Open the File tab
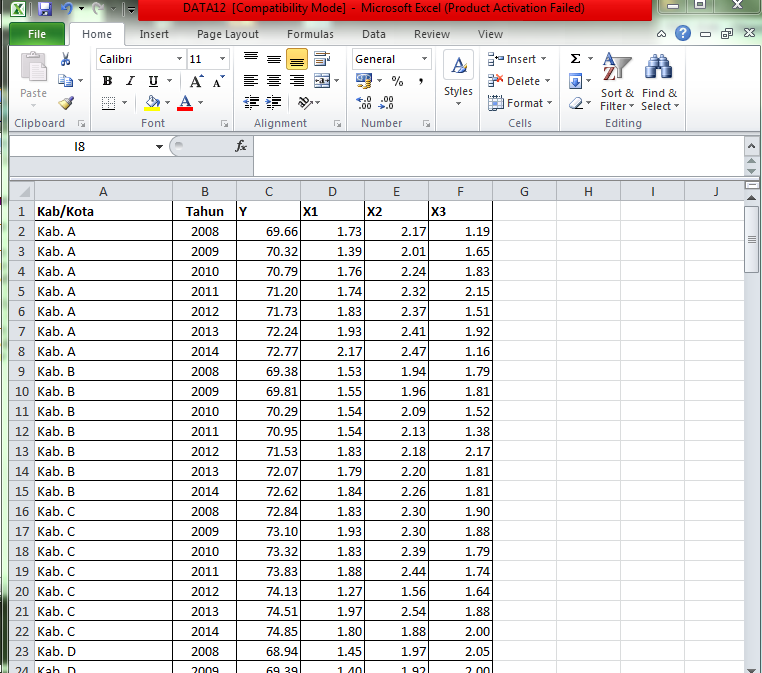 (x=36, y=34)
